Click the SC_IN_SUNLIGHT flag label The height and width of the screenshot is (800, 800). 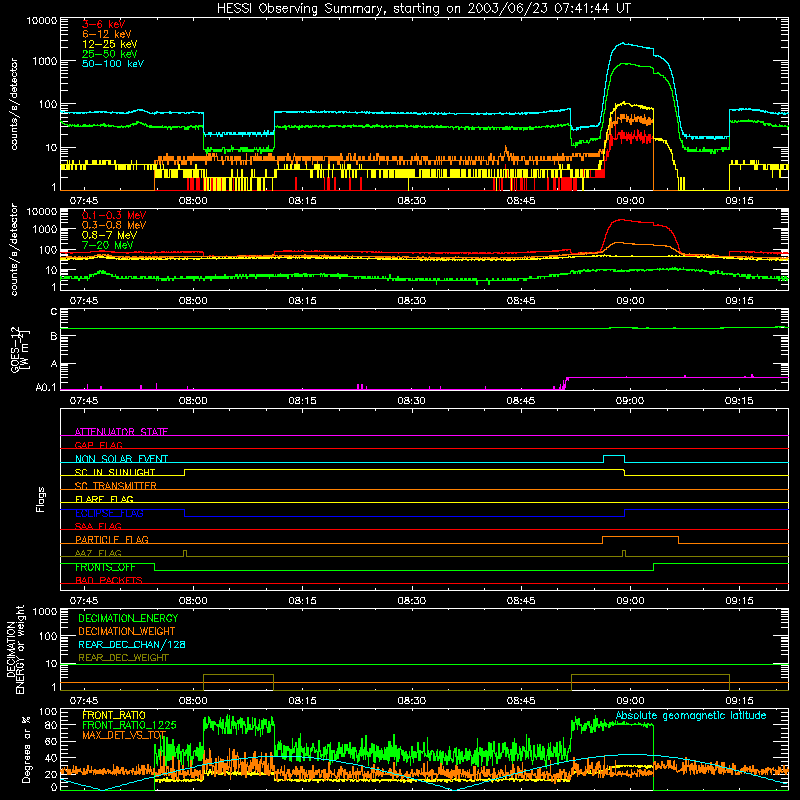tap(115, 472)
